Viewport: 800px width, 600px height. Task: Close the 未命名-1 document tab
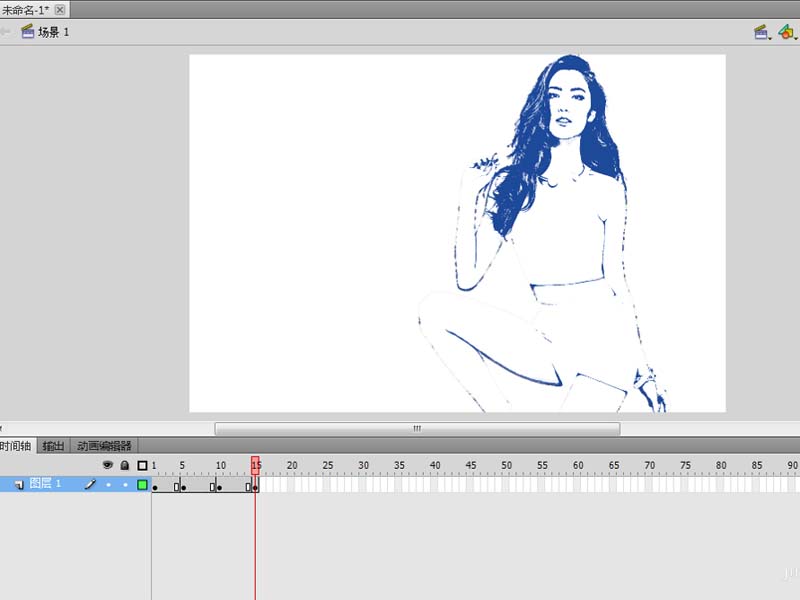pos(60,9)
